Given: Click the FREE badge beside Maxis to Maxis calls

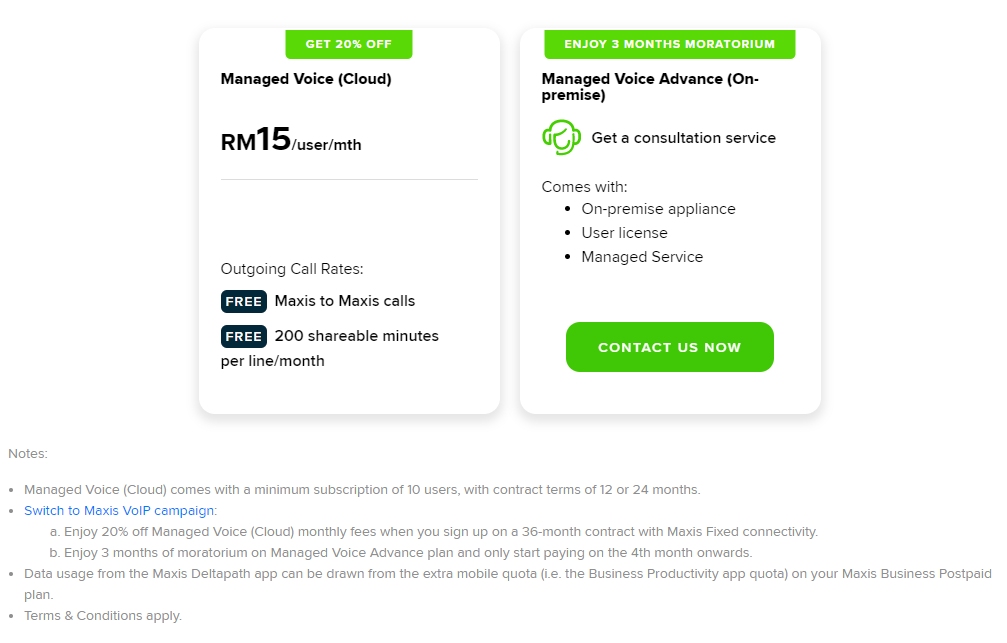Looking at the screenshot, I should click(x=243, y=301).
